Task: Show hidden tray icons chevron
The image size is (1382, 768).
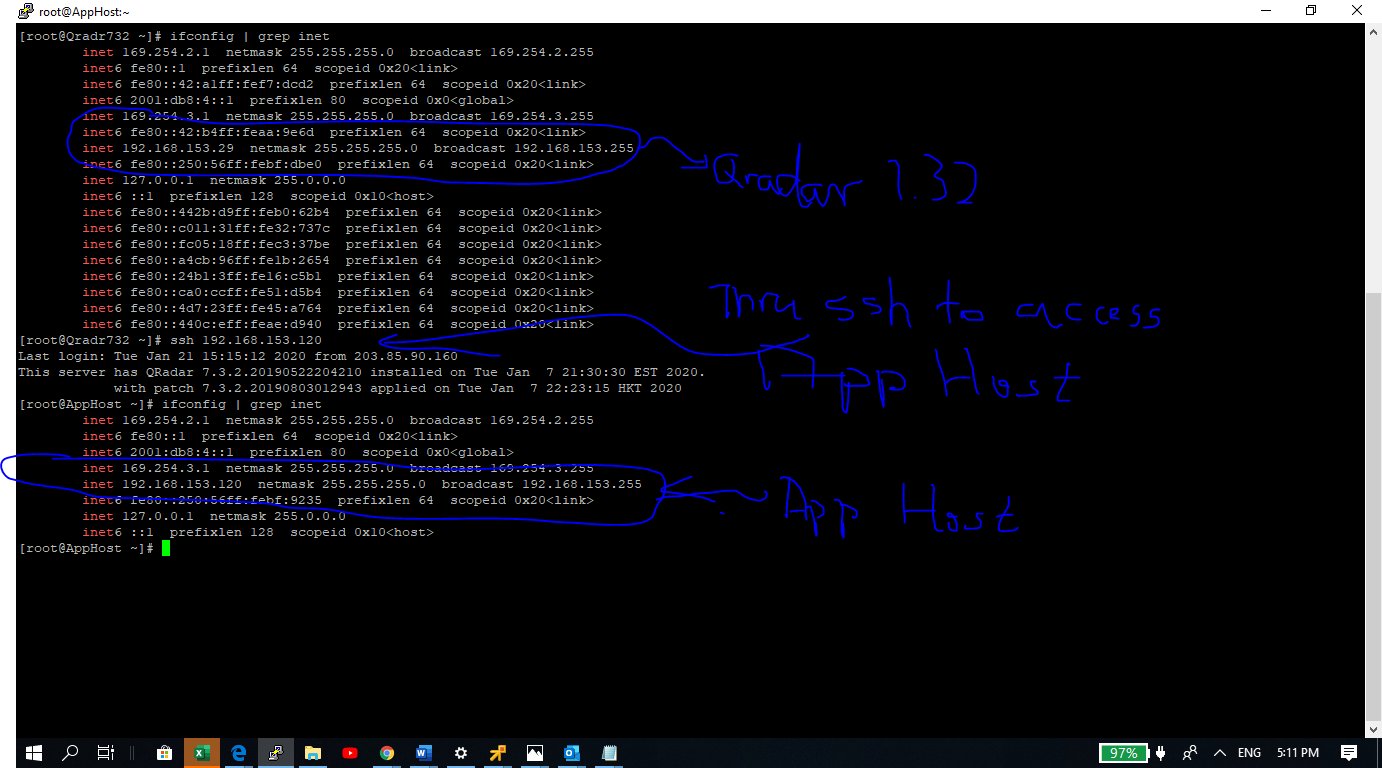Action: click(x=1220, y=753)
